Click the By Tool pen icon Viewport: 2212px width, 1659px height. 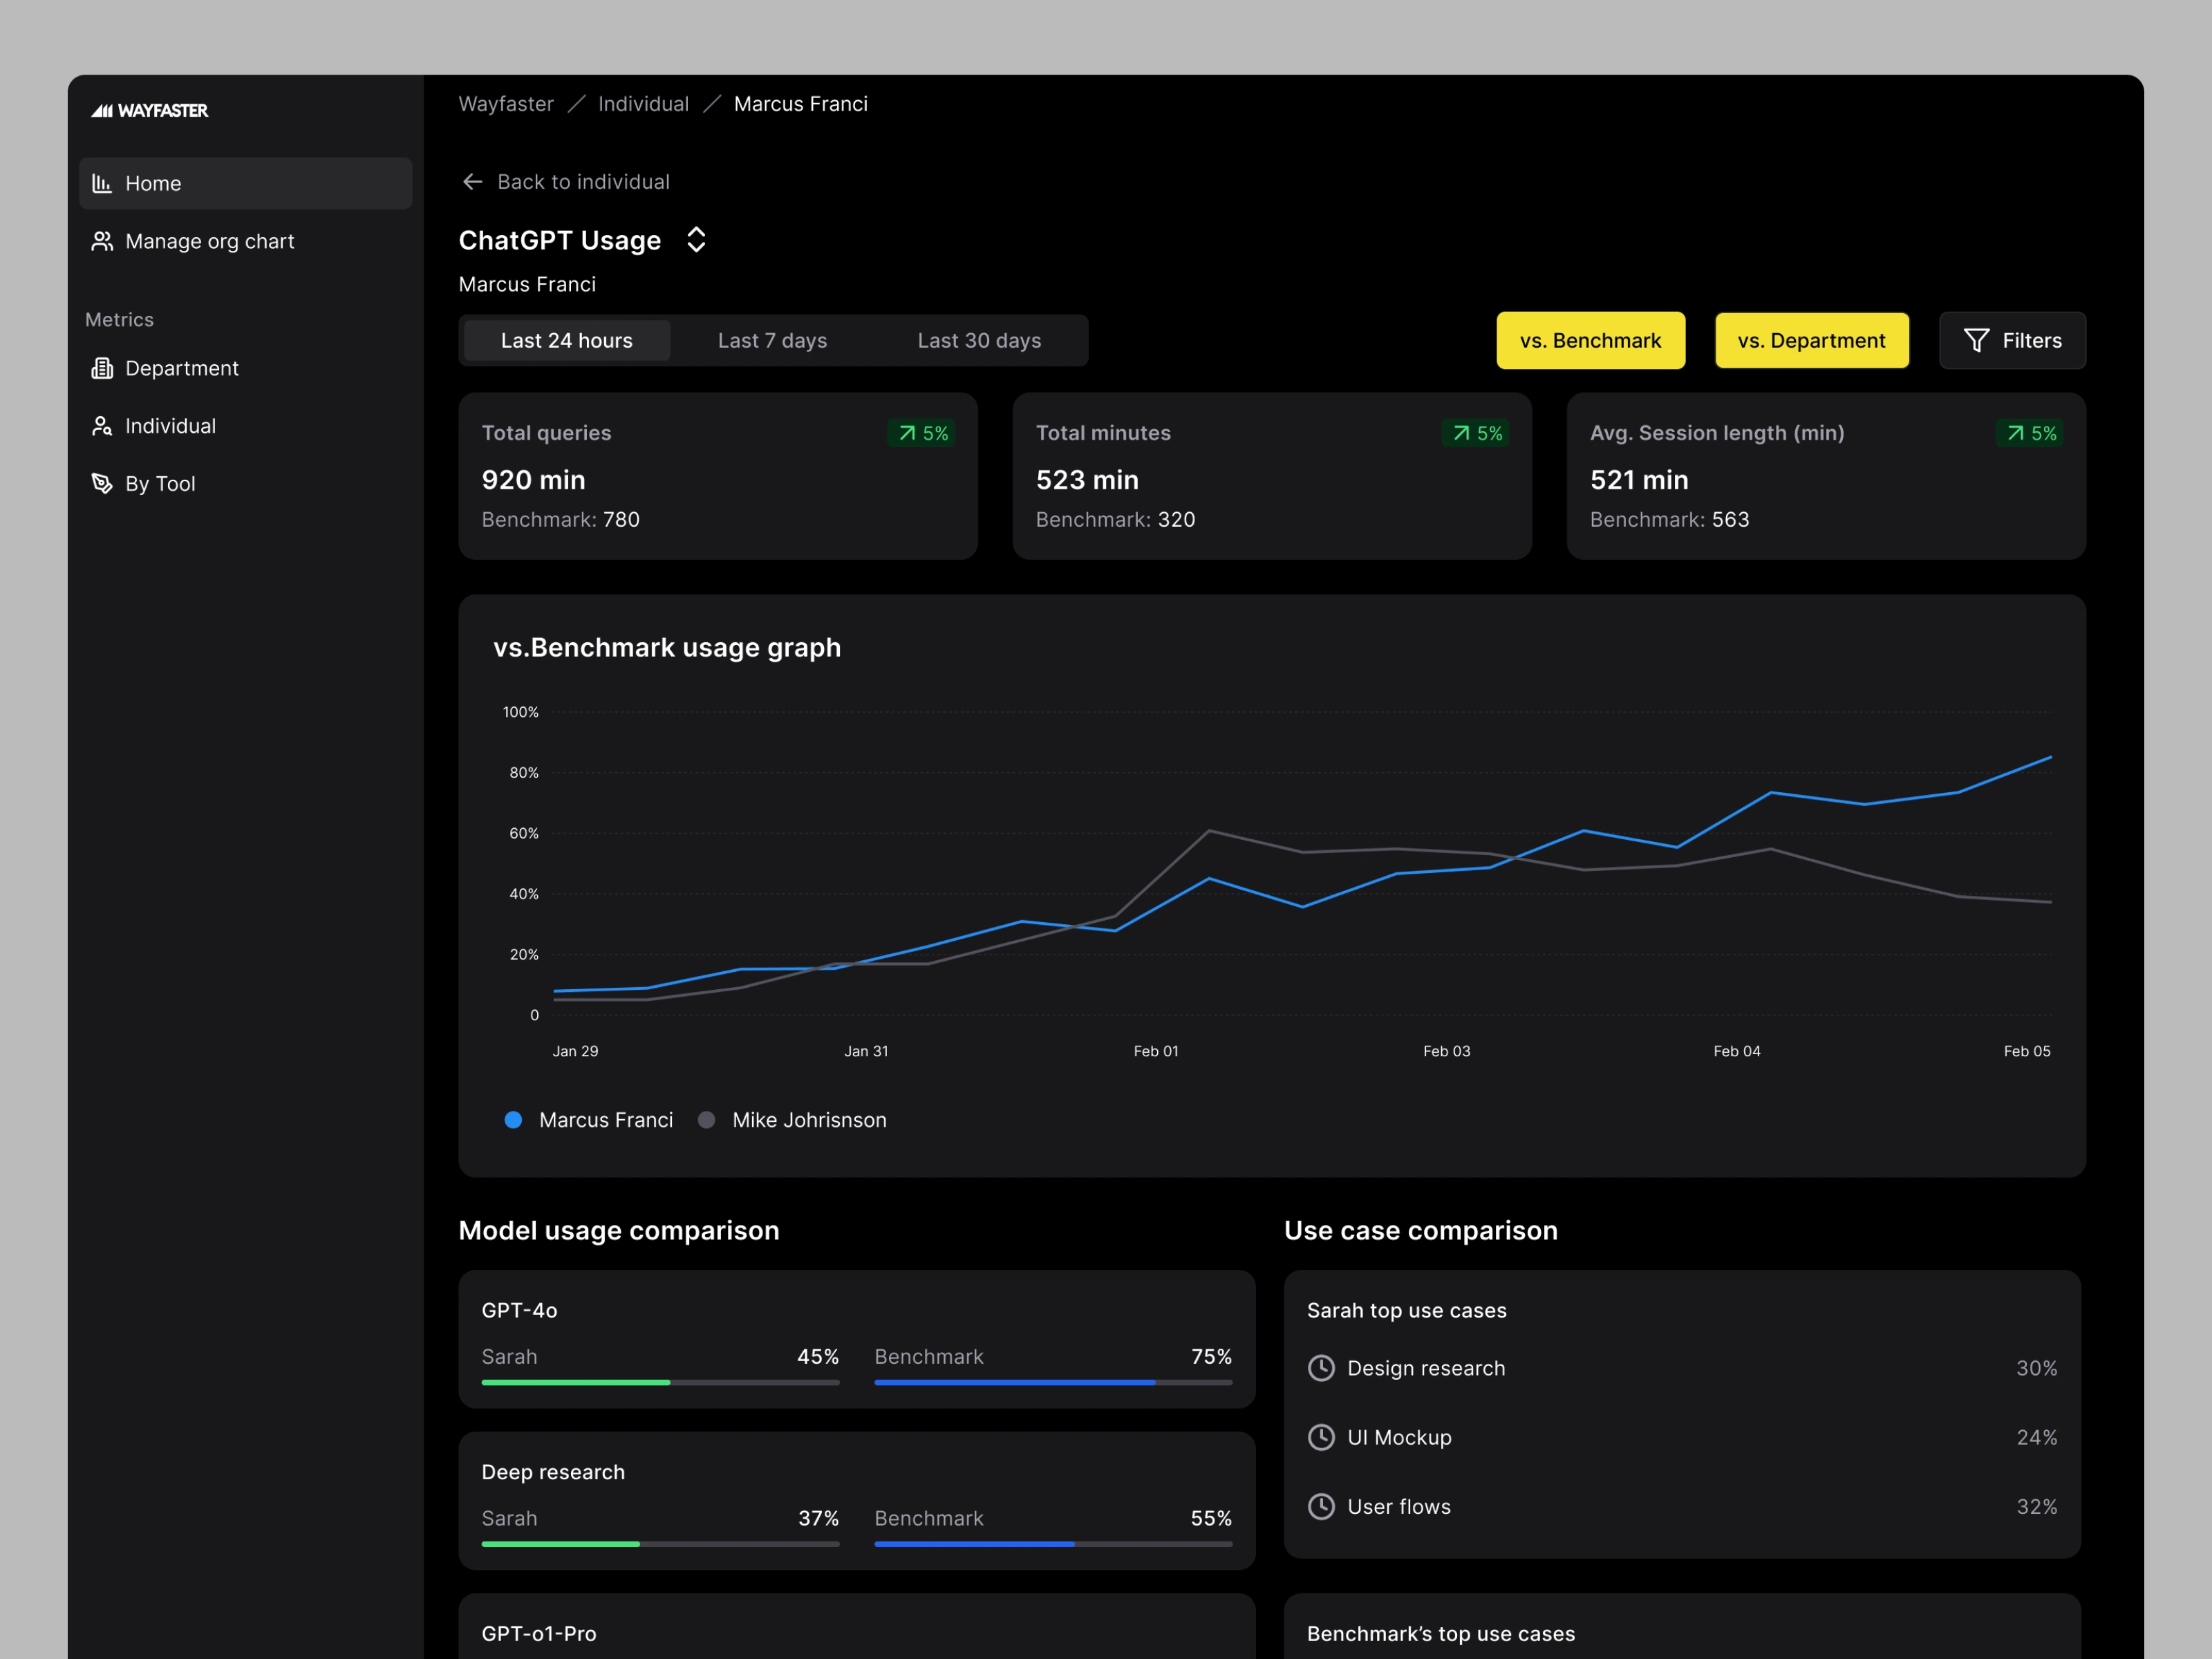[101, 484]
